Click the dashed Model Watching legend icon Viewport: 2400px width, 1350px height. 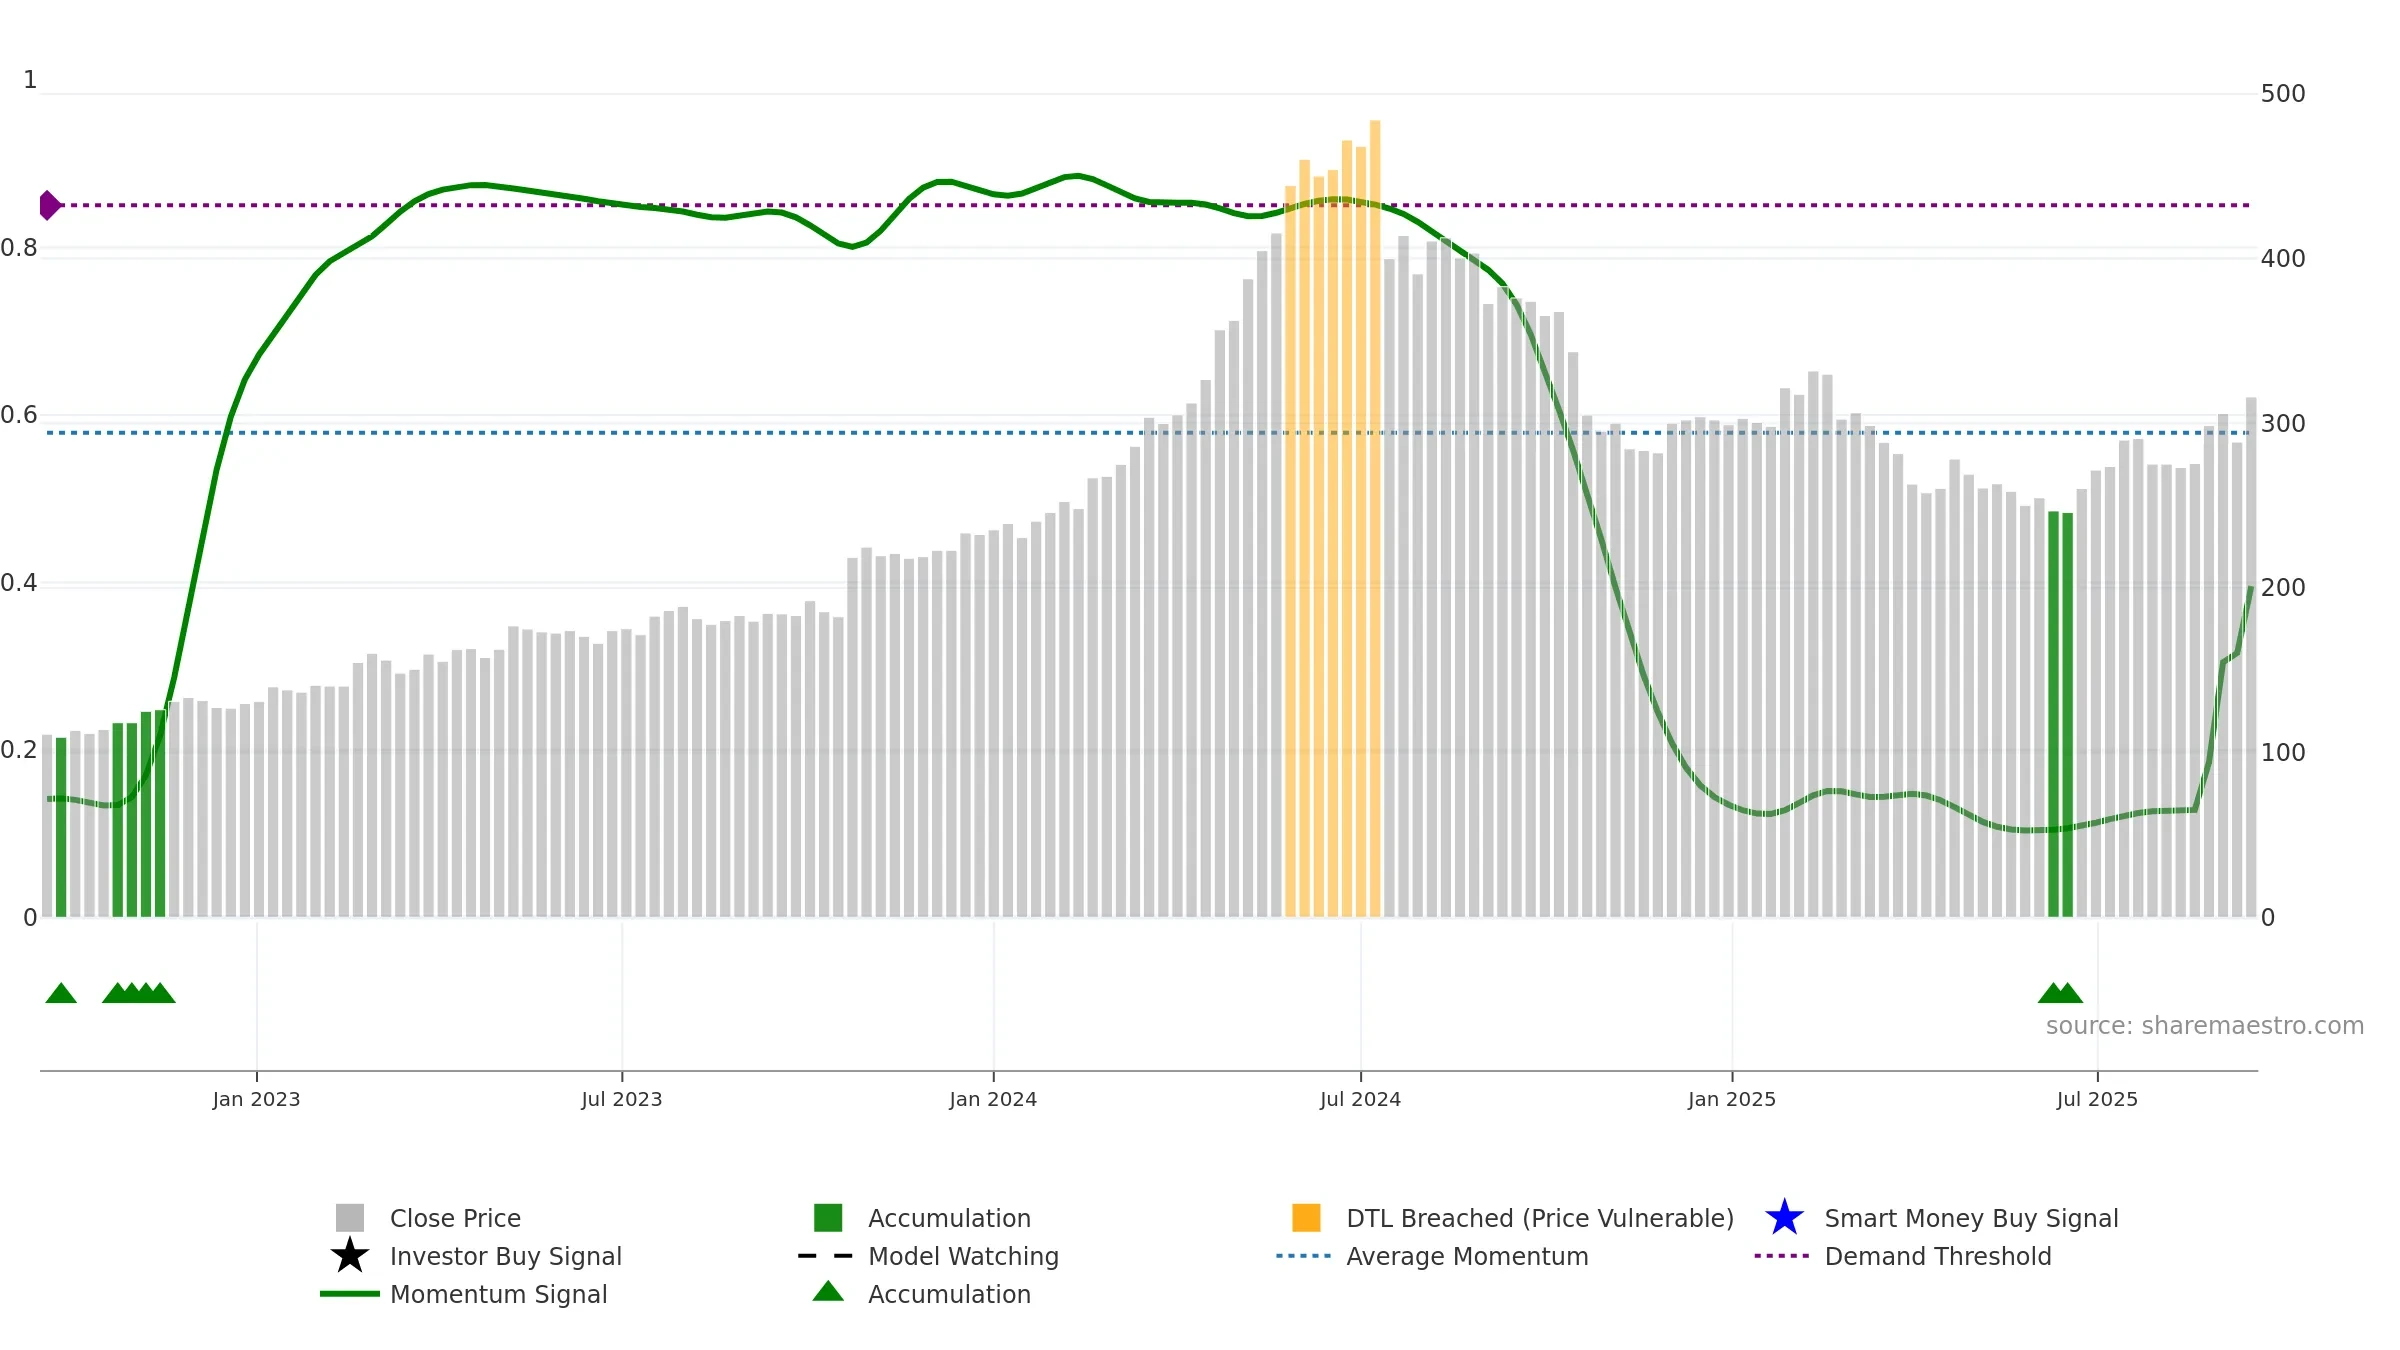(826, 1255)
